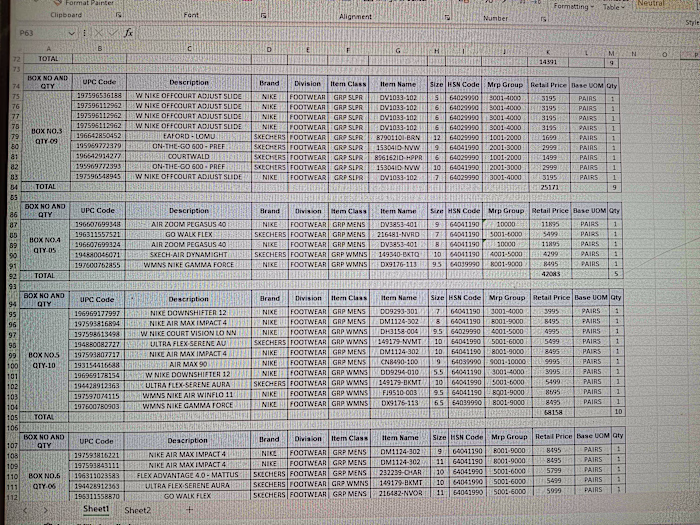This screenshot has height=525, width=700.
Task: Click the Cancel X in formula bar
Action: [x=98, y=33]
